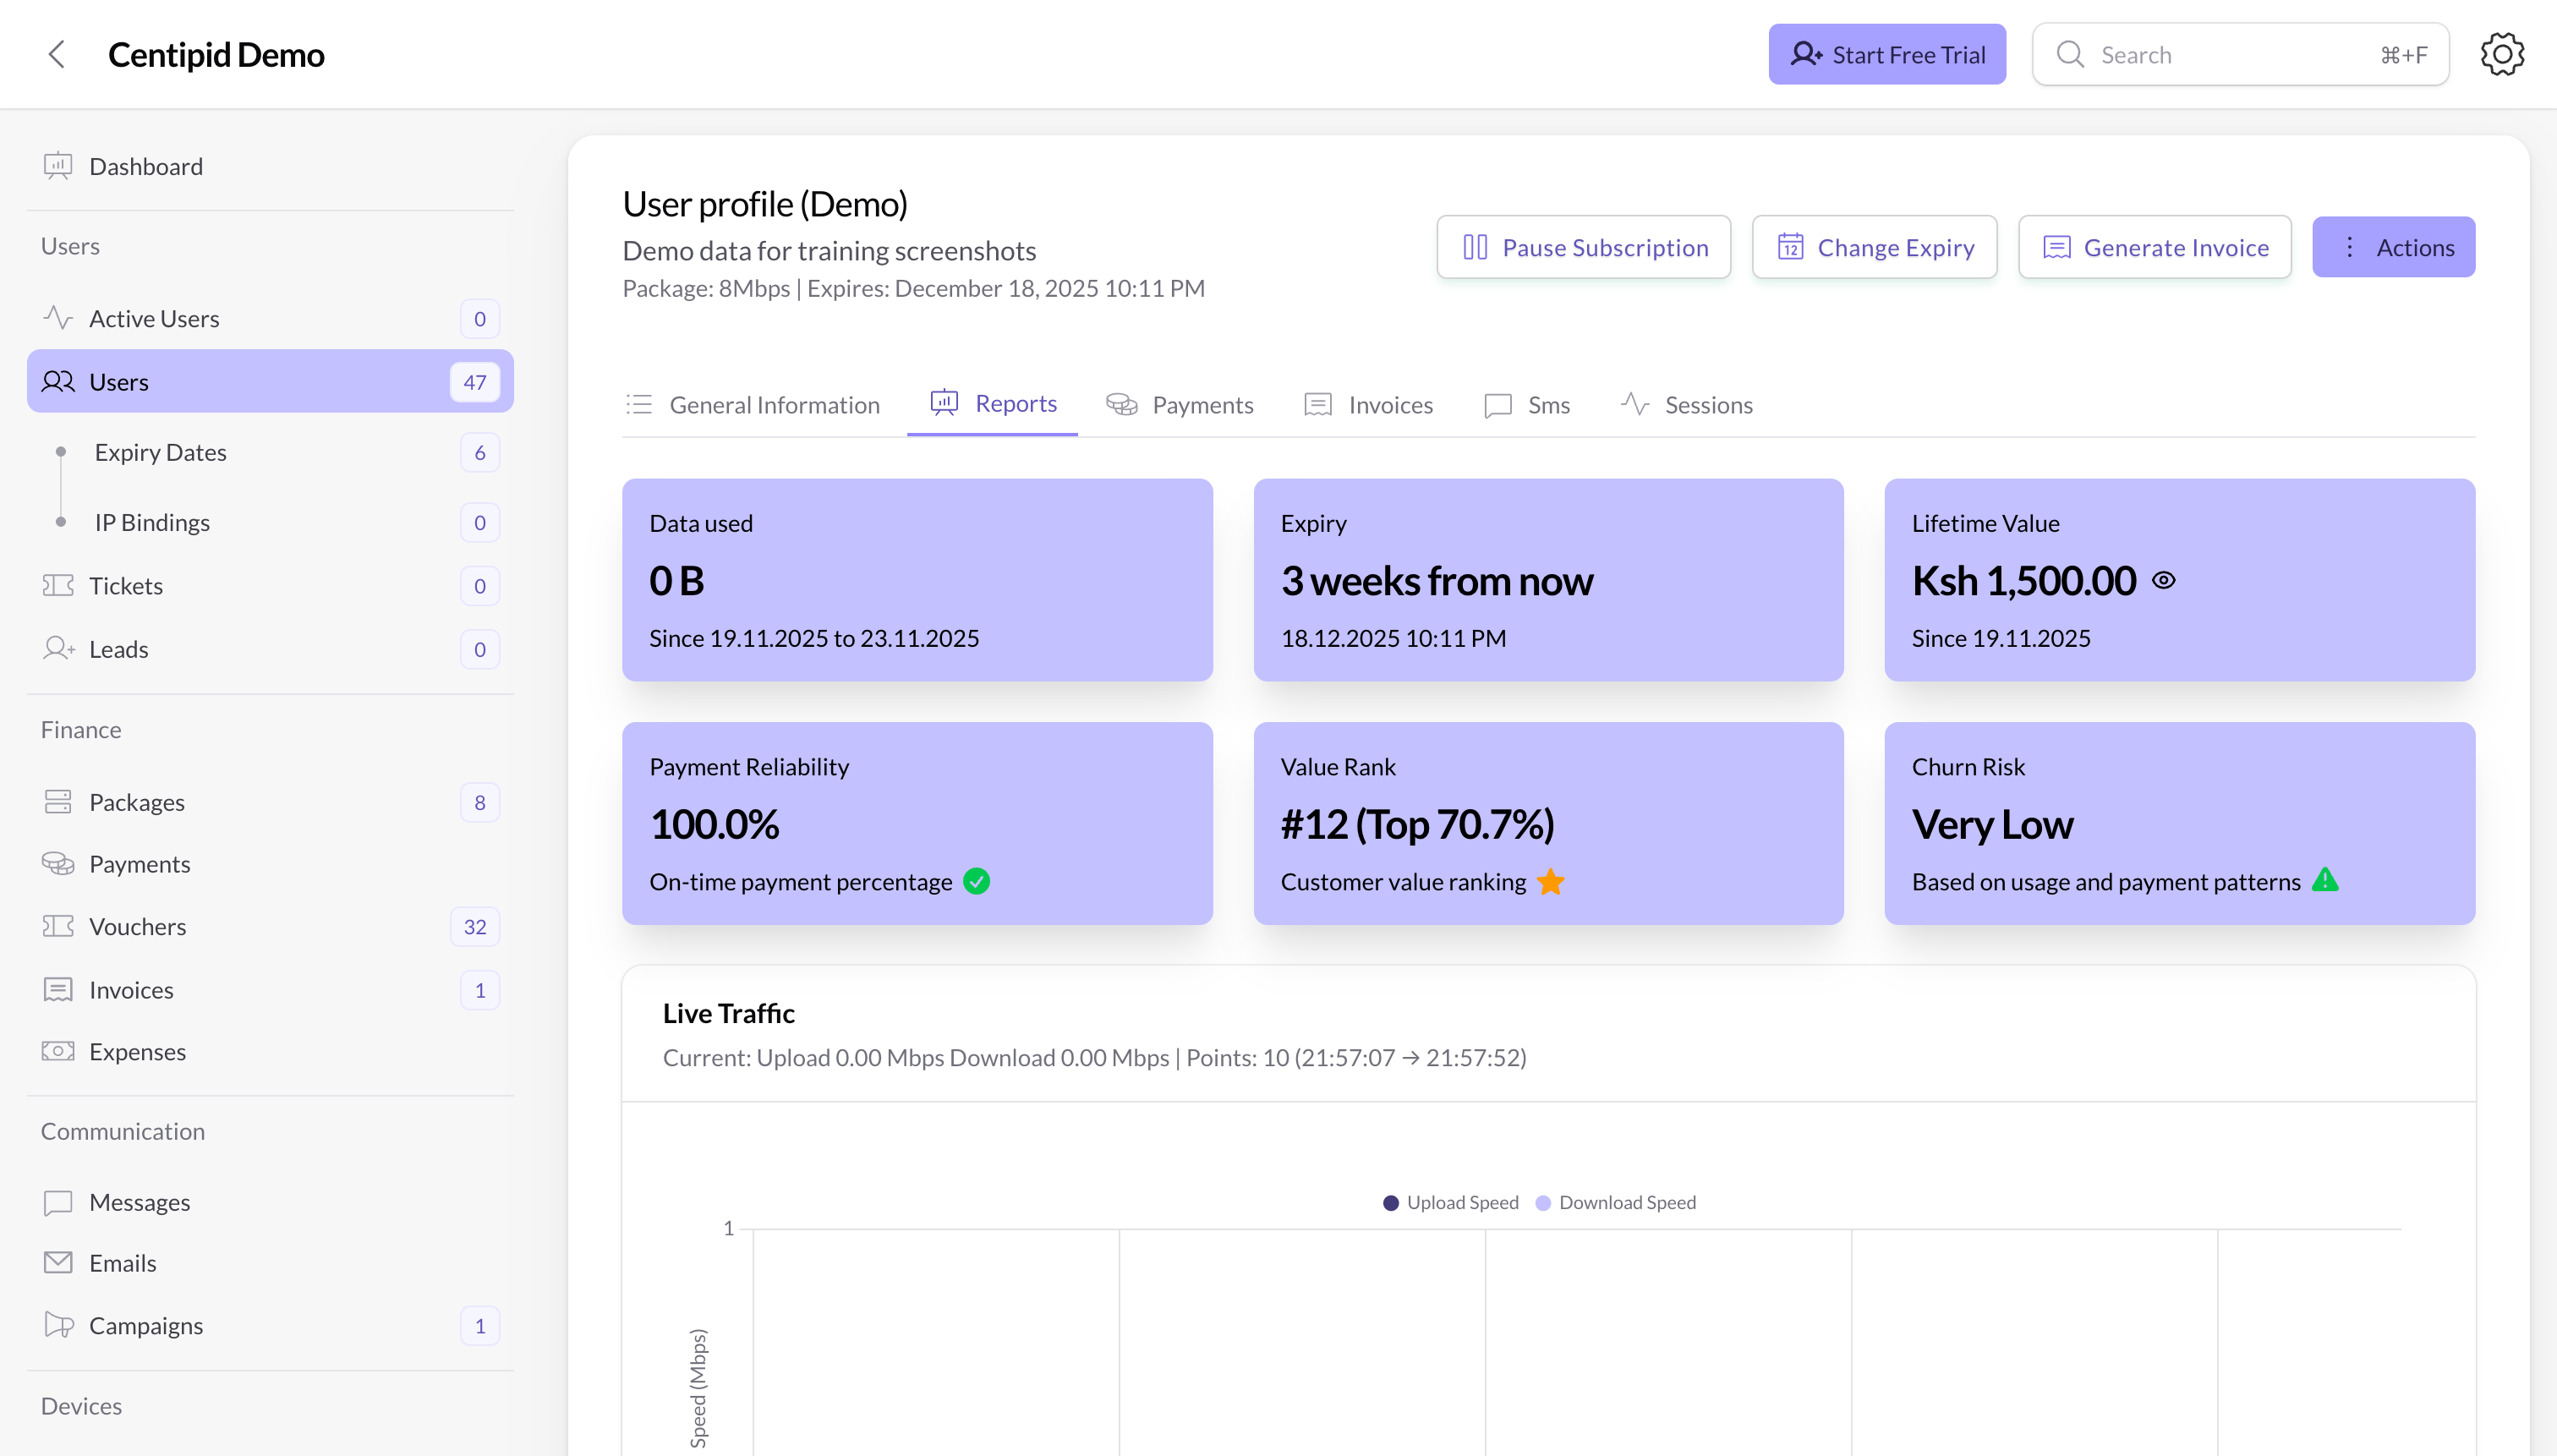Switch to the Sessions tab

[1708, 404]
